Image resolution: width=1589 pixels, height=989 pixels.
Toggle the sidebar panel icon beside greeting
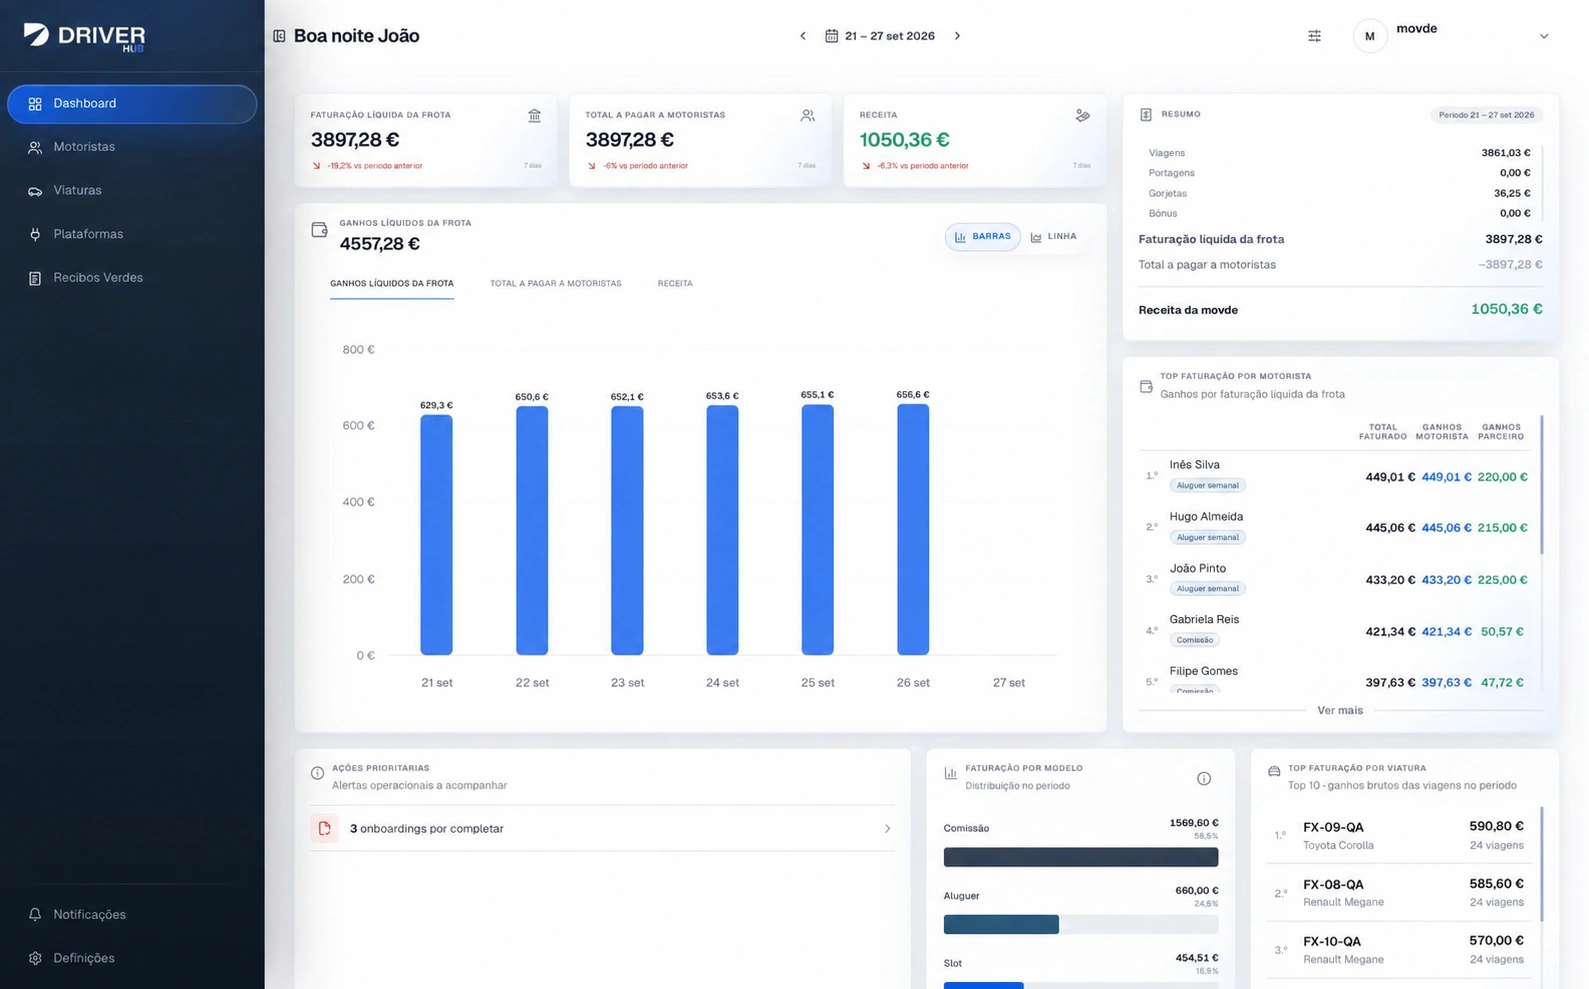pyautogui.click(x=279, y=36)
